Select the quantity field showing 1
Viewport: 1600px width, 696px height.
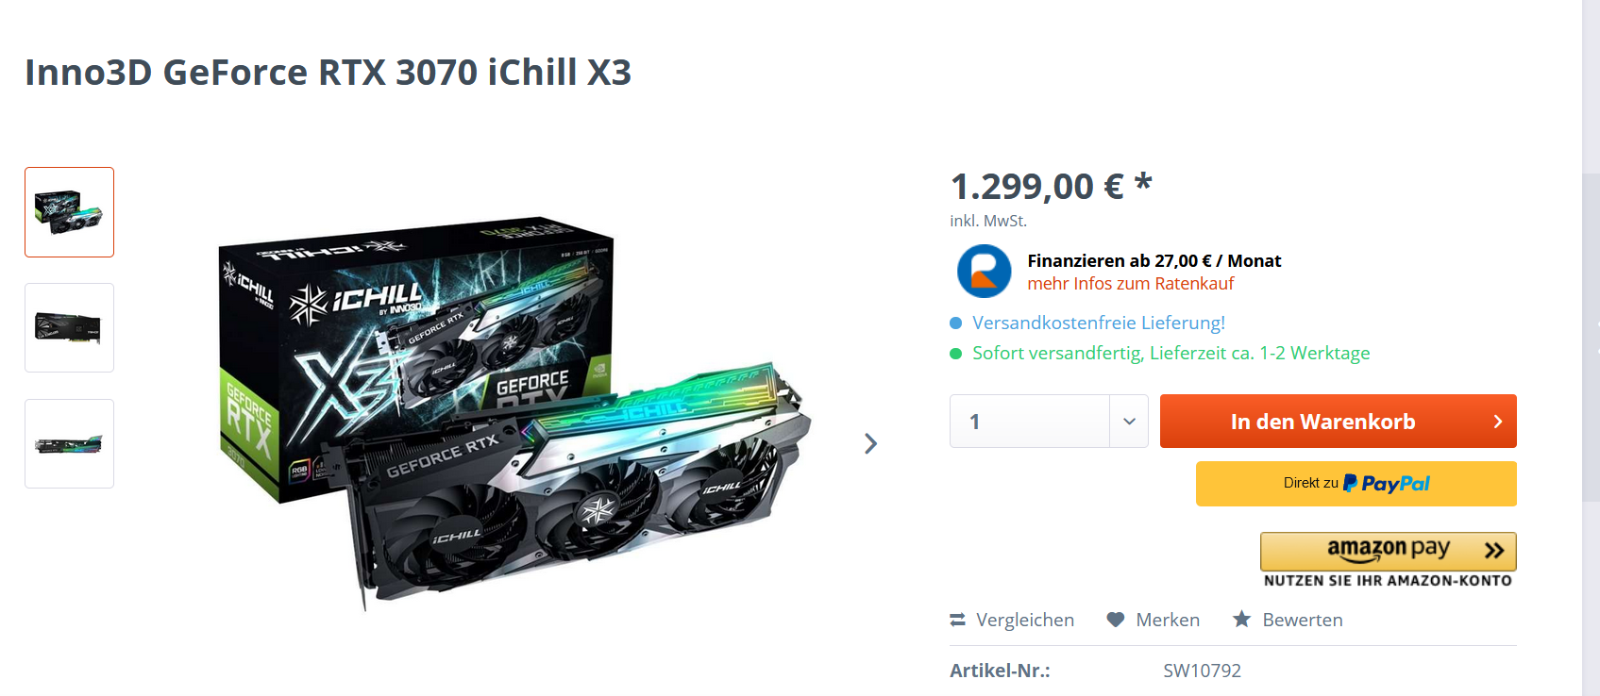[1030, 421]
